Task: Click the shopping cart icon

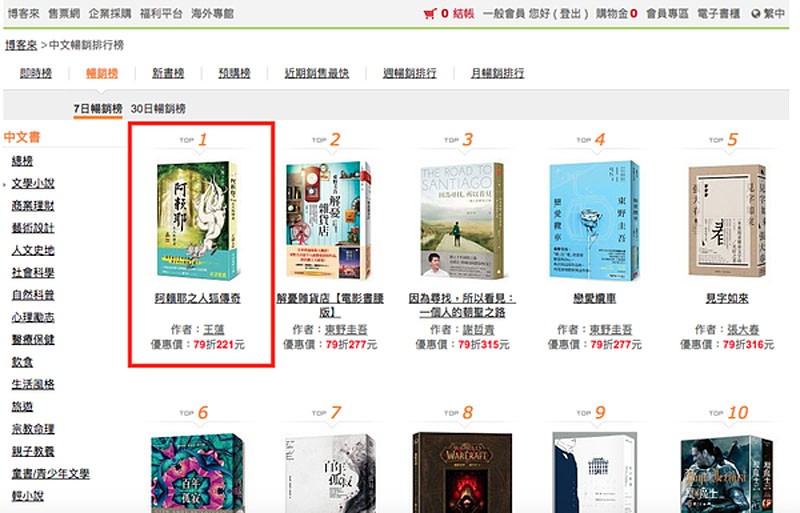Action: pos(430,14)
